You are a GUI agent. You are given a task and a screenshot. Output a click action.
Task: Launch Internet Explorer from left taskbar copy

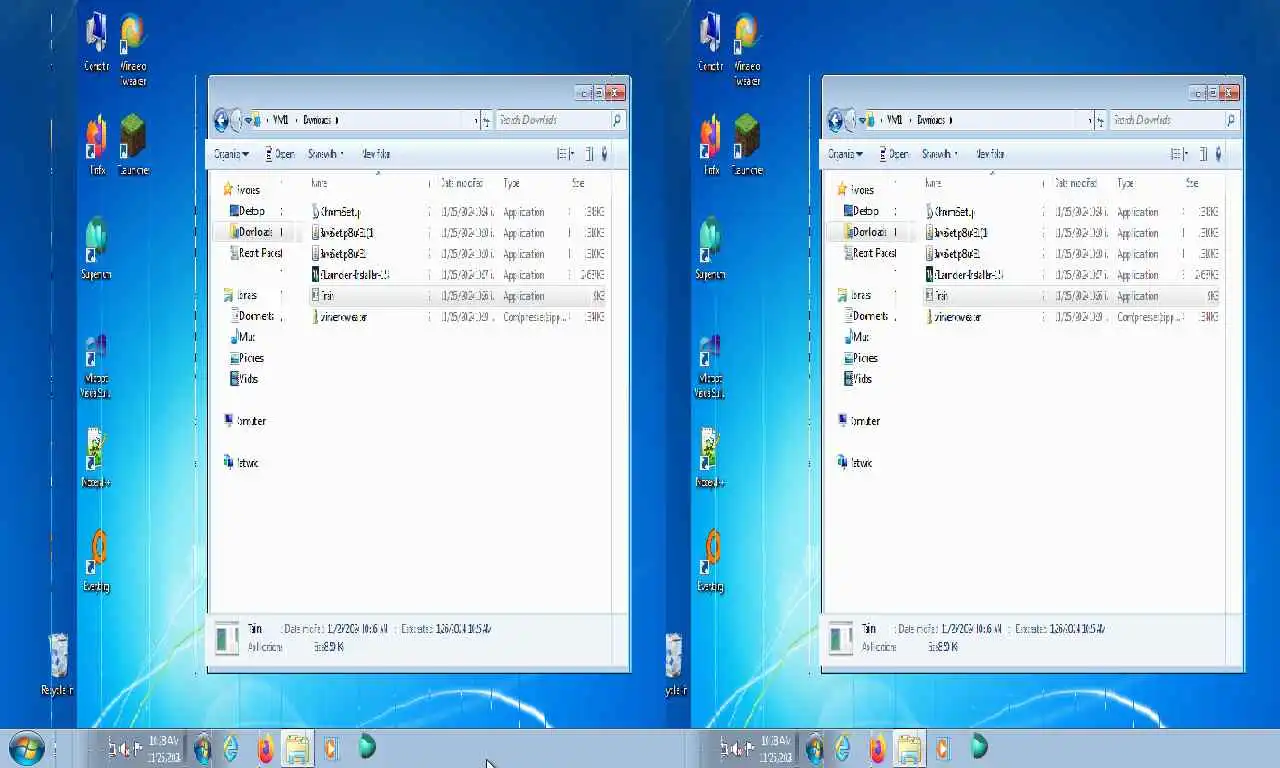pos(231,748)
